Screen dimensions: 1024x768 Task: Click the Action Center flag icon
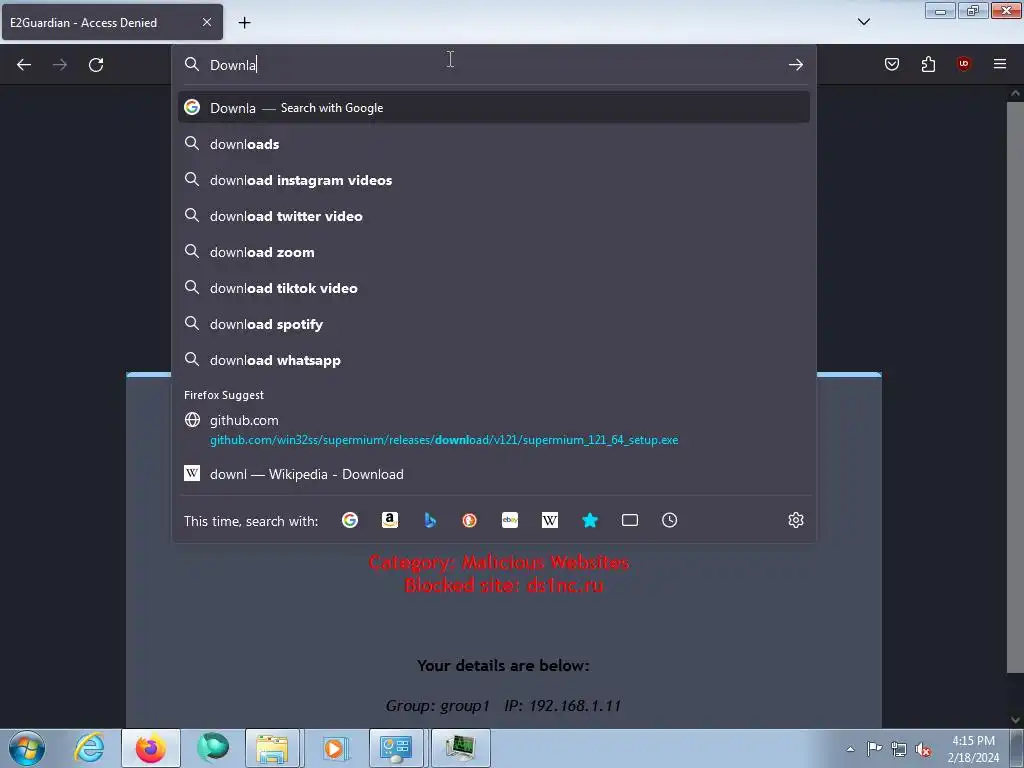(x=874, y=749)
